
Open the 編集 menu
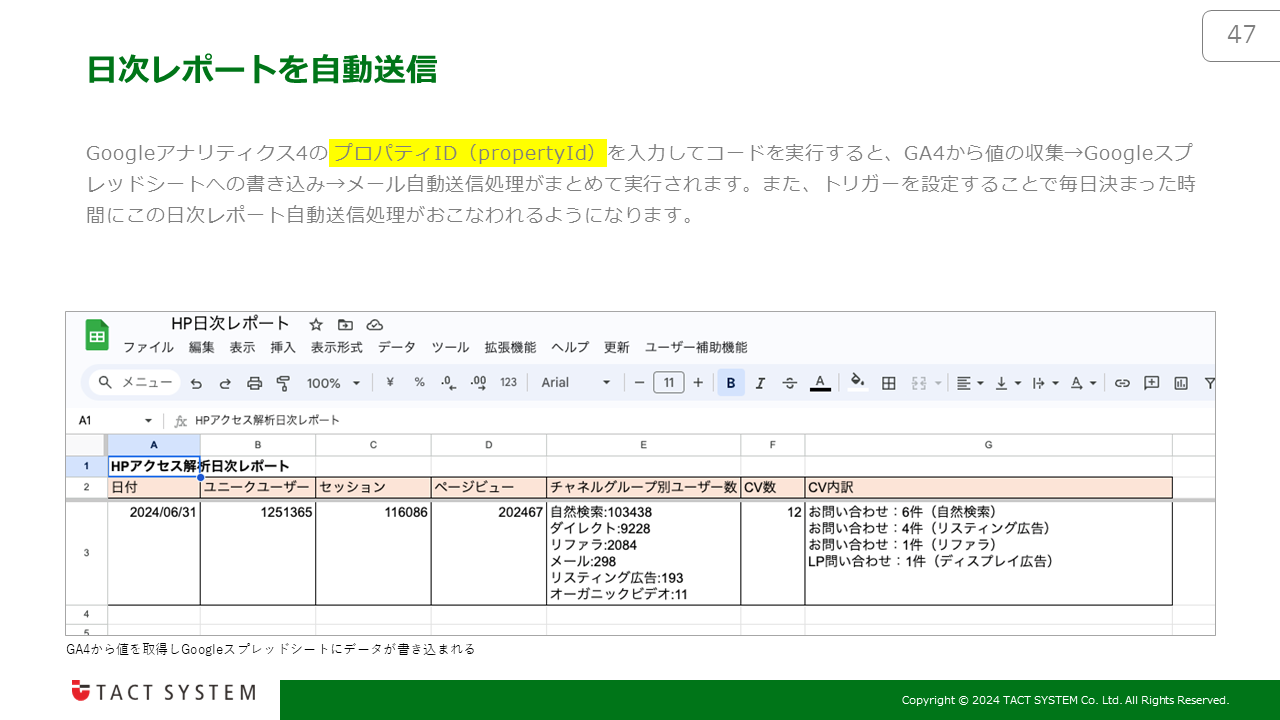point(202,347)
